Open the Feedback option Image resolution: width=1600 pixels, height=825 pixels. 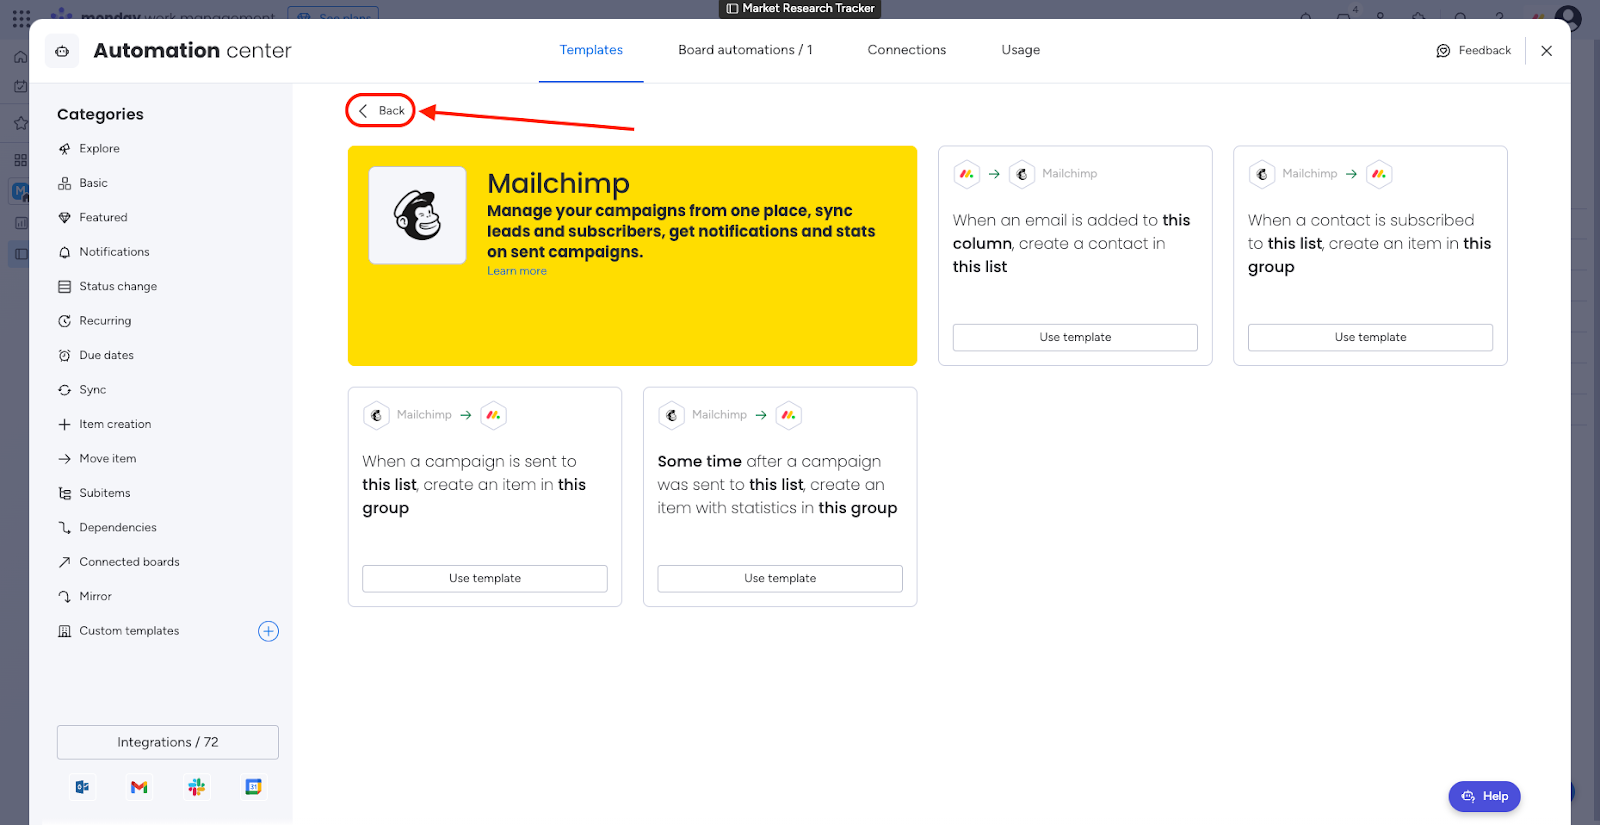[x=1474, y=51]
